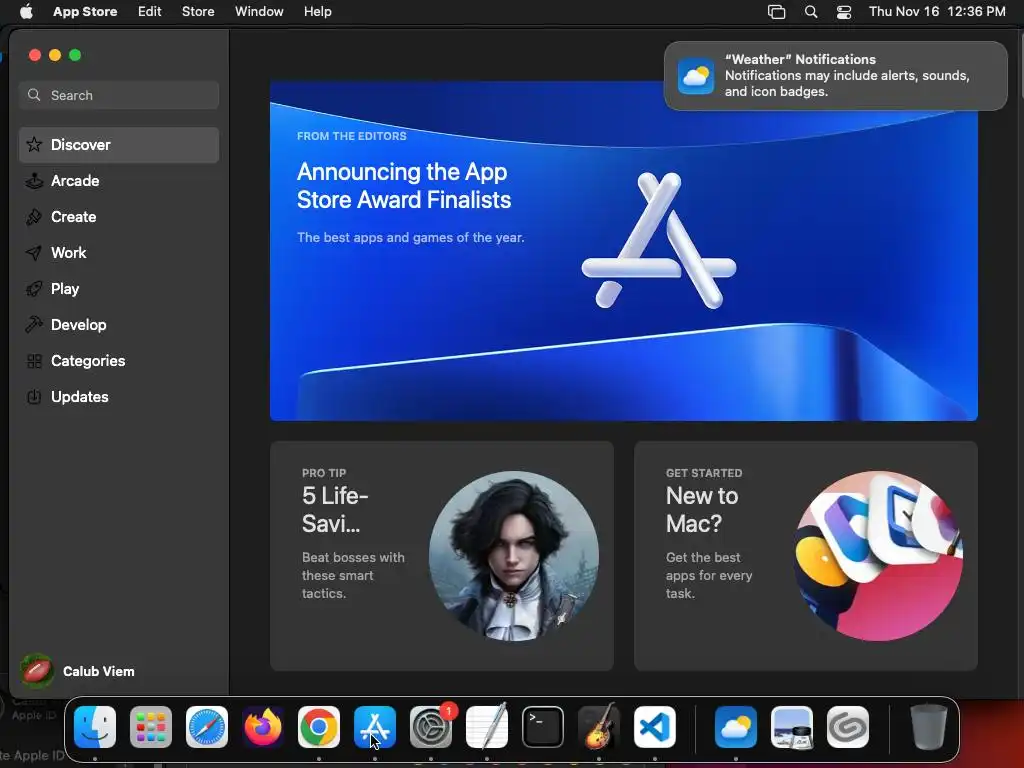Browse all Categories

click(x=119, y=360)
